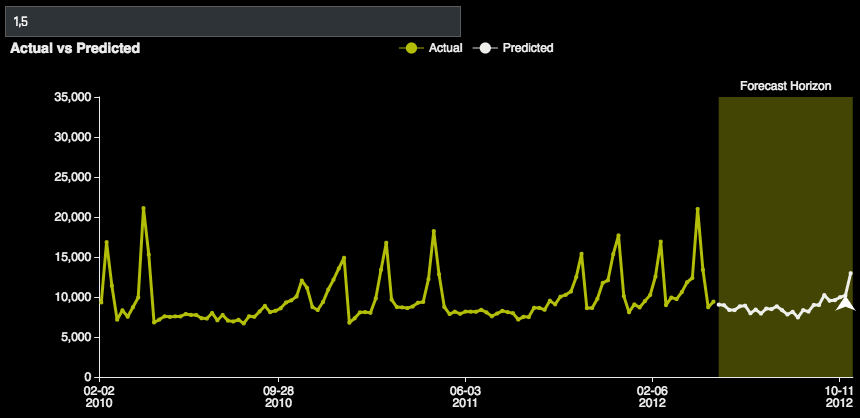
Task: Click the x-axis date 02-02 2010
Action: (100, 397)
